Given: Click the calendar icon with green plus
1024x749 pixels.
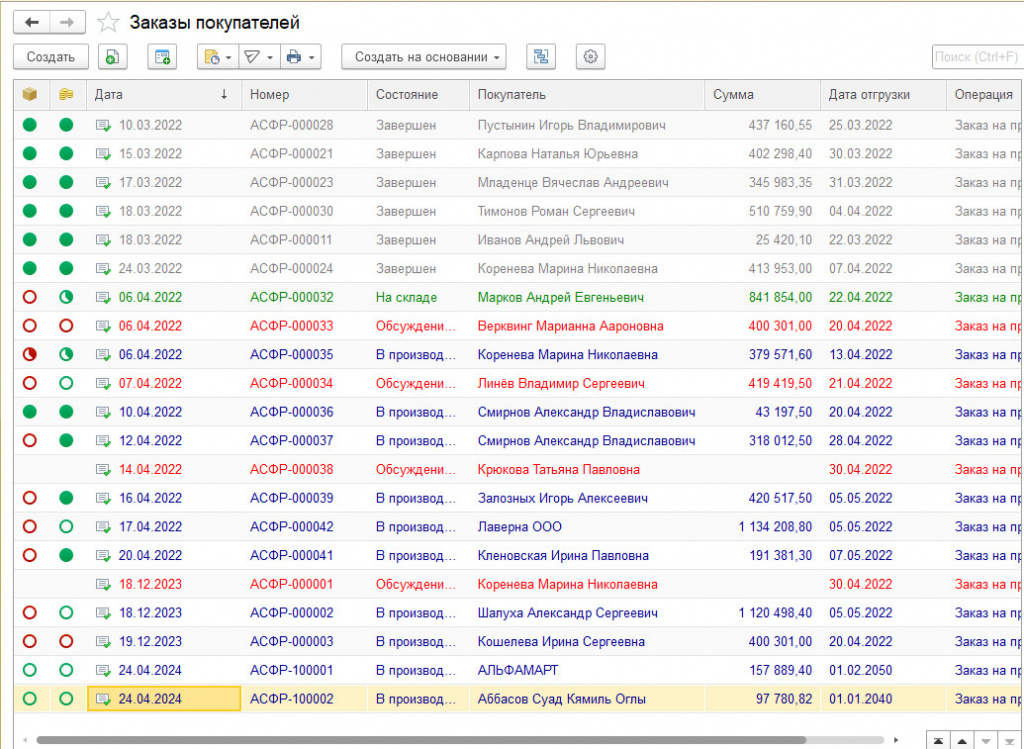Looking at the screenshot, I should tap(162, 57).
